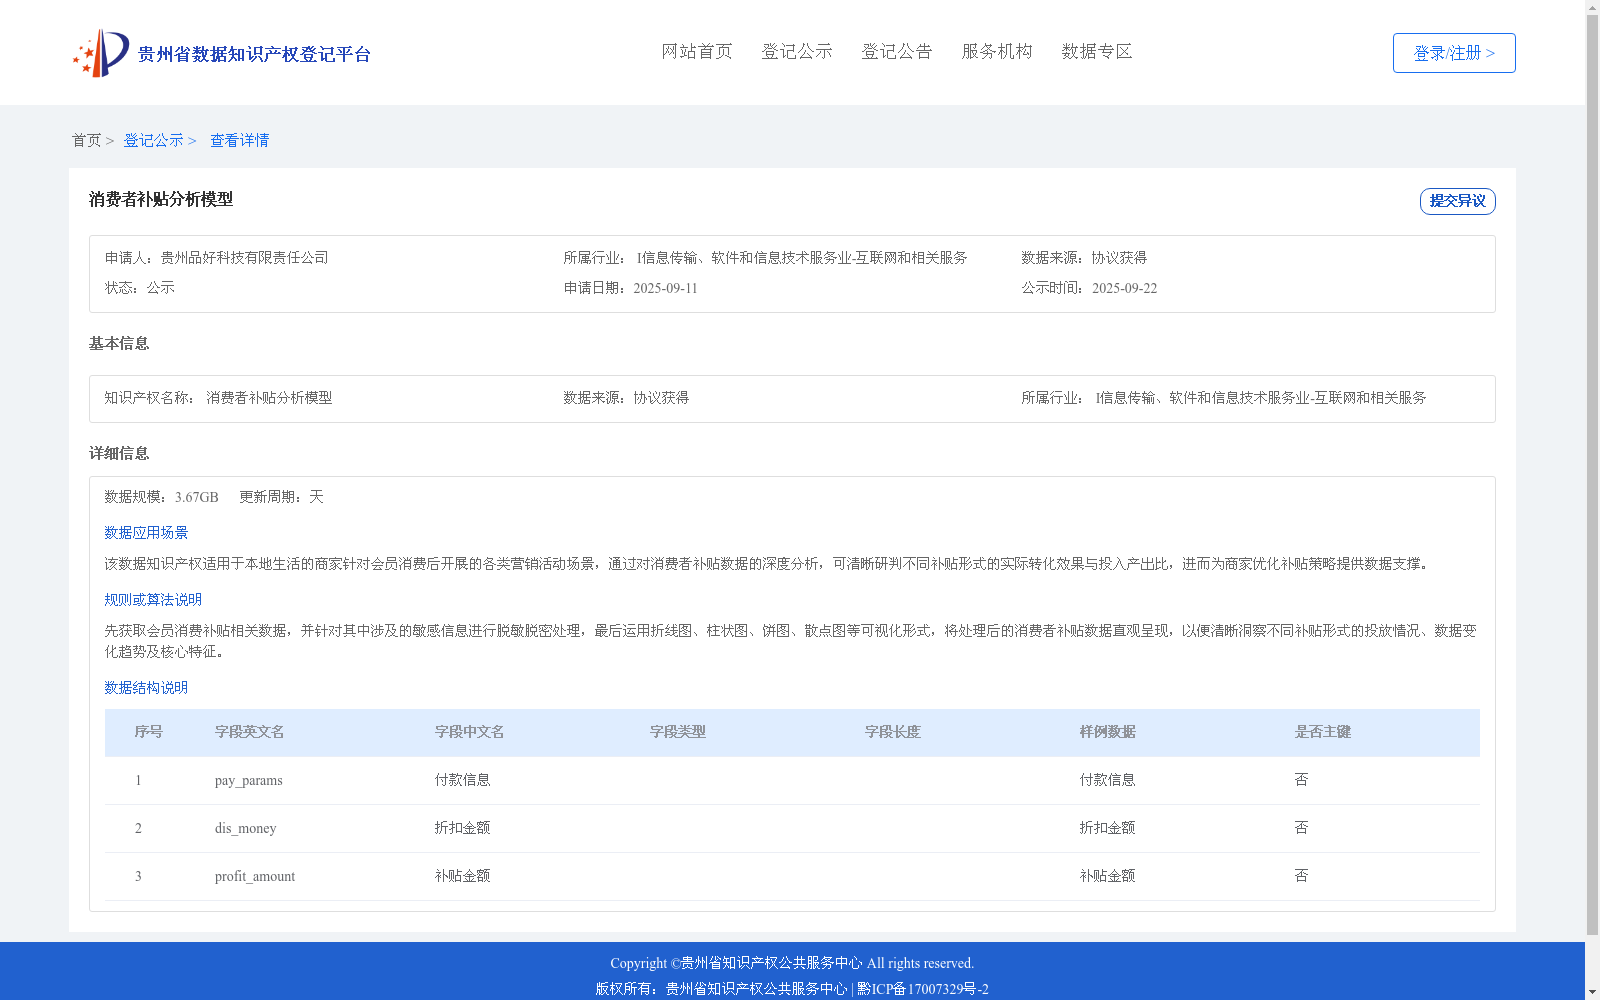The height and width of the screenshot is (1000, 1600).
Task: Click the page vertical scrollbar thumb
Action: point(1592,475)
